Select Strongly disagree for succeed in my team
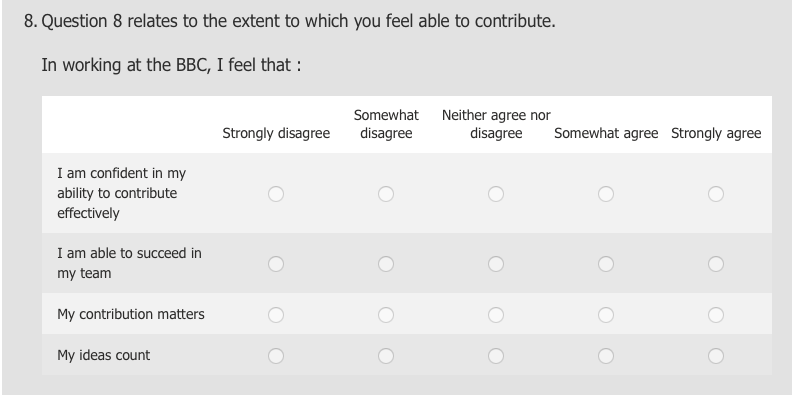This screenshot has height=396, width=796. tap(276, 264)
